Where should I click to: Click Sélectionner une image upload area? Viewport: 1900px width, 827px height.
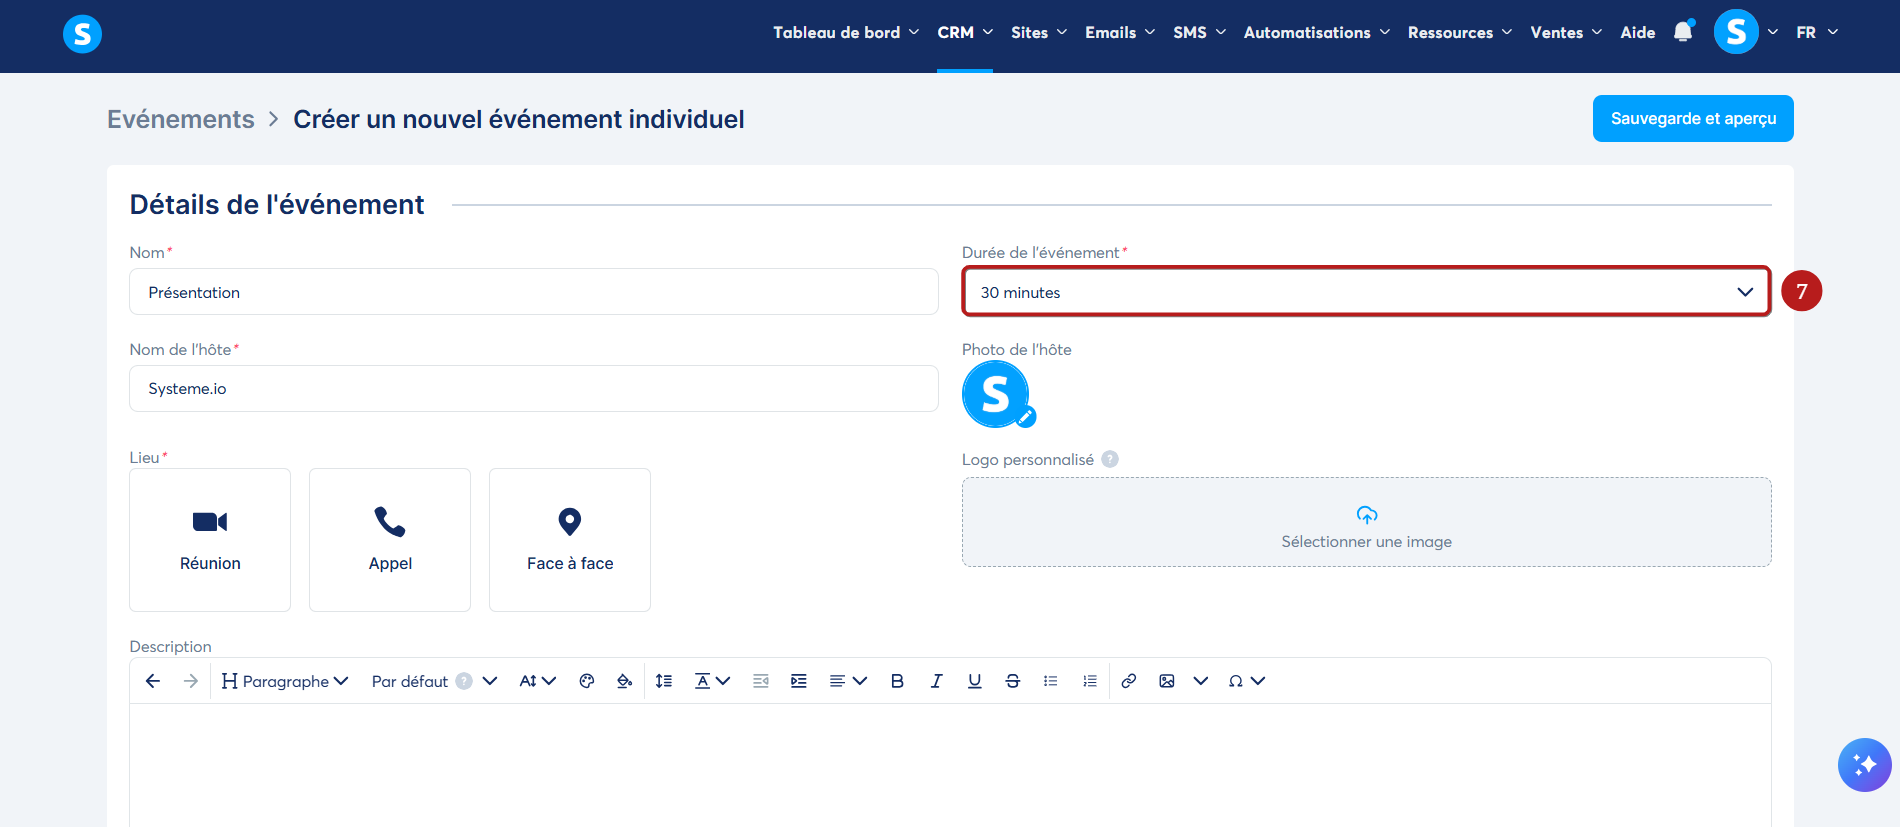[x=1366, y=522]
